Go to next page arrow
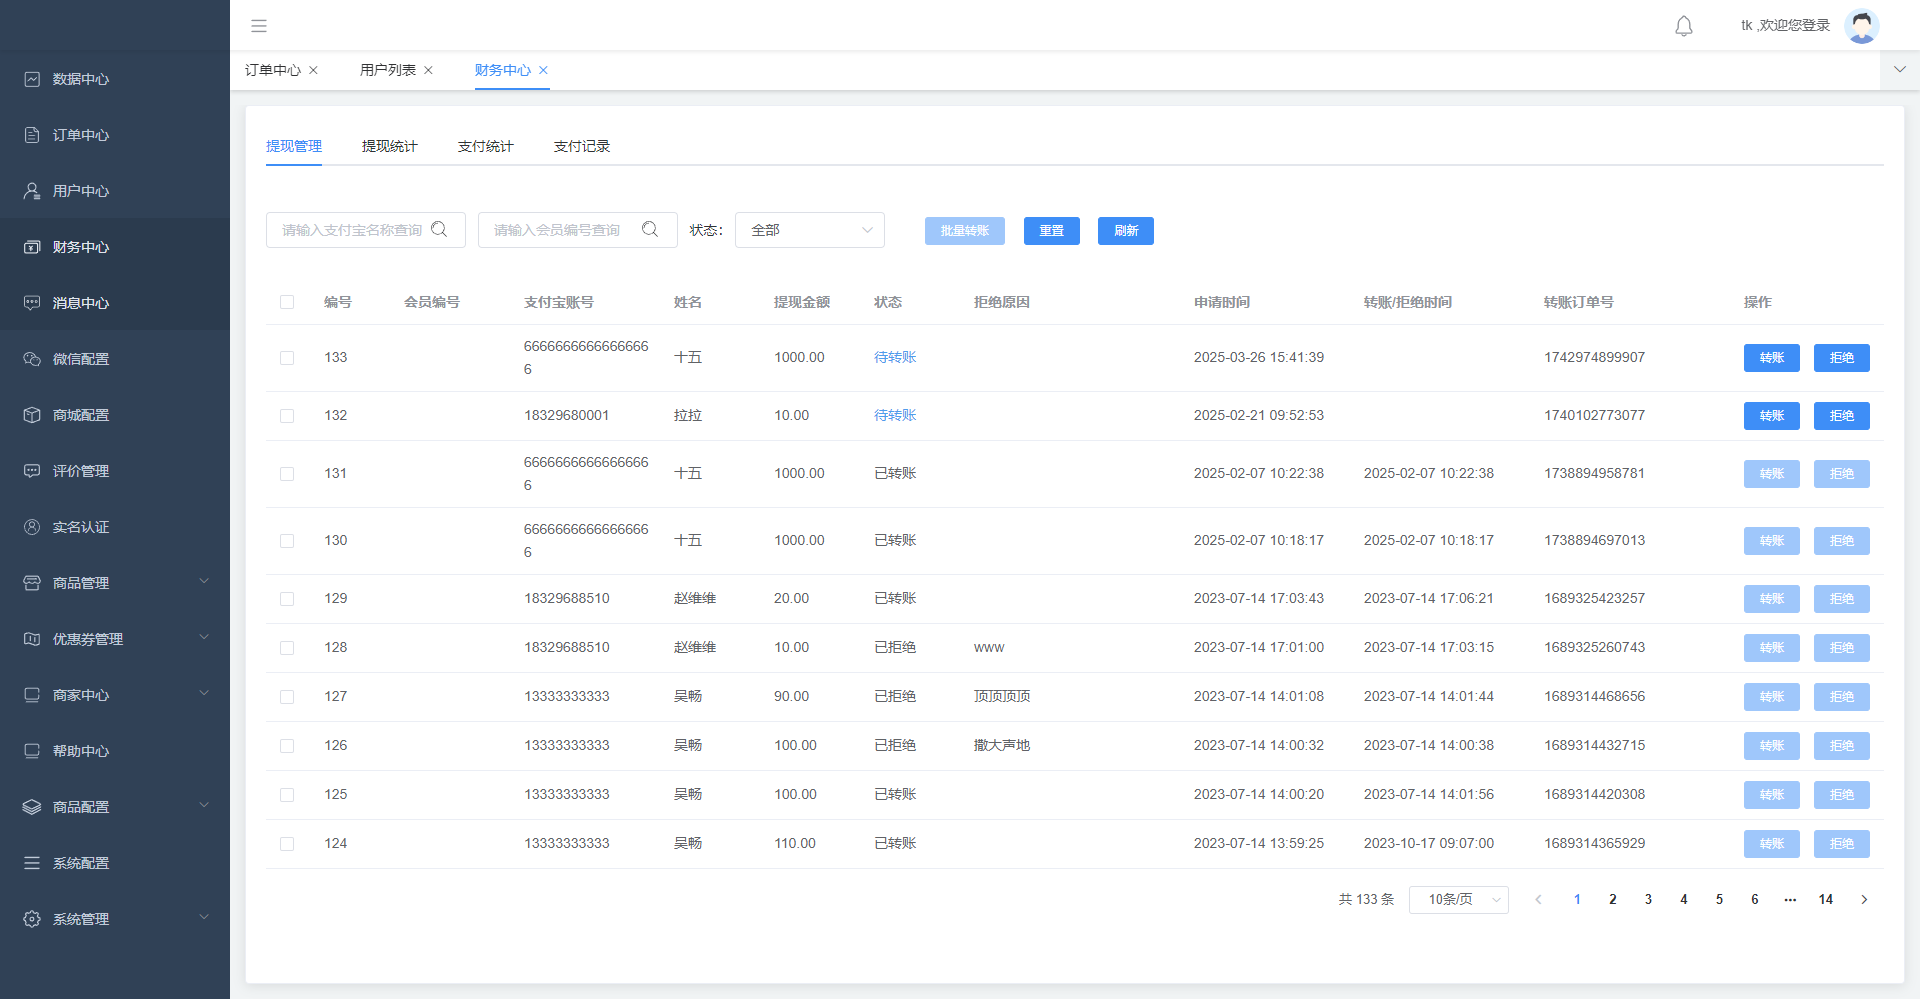1920x999 pixels. click(x=1864, y=900)
